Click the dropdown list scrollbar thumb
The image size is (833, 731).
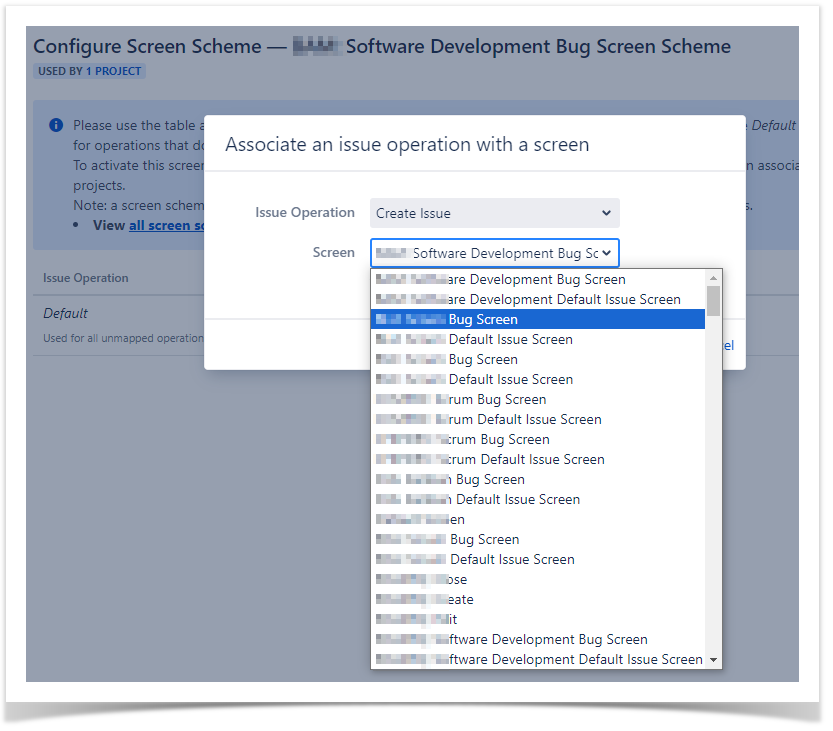point(713,300)
